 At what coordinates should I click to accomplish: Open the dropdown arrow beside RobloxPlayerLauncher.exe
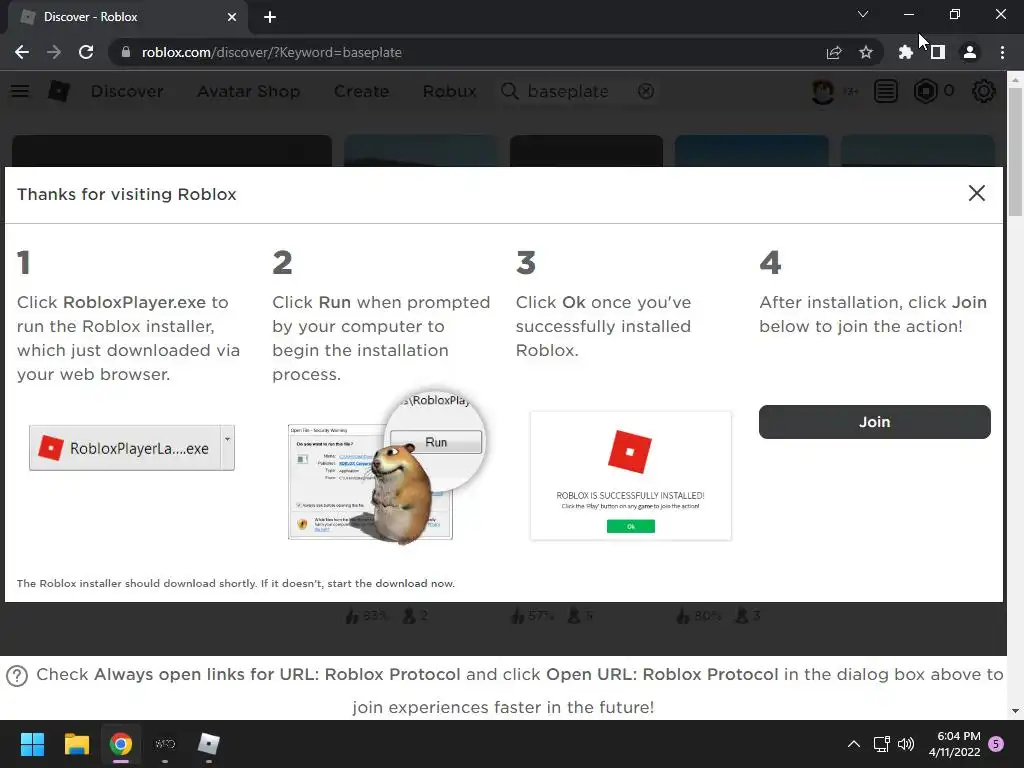(x=227, y=448)
